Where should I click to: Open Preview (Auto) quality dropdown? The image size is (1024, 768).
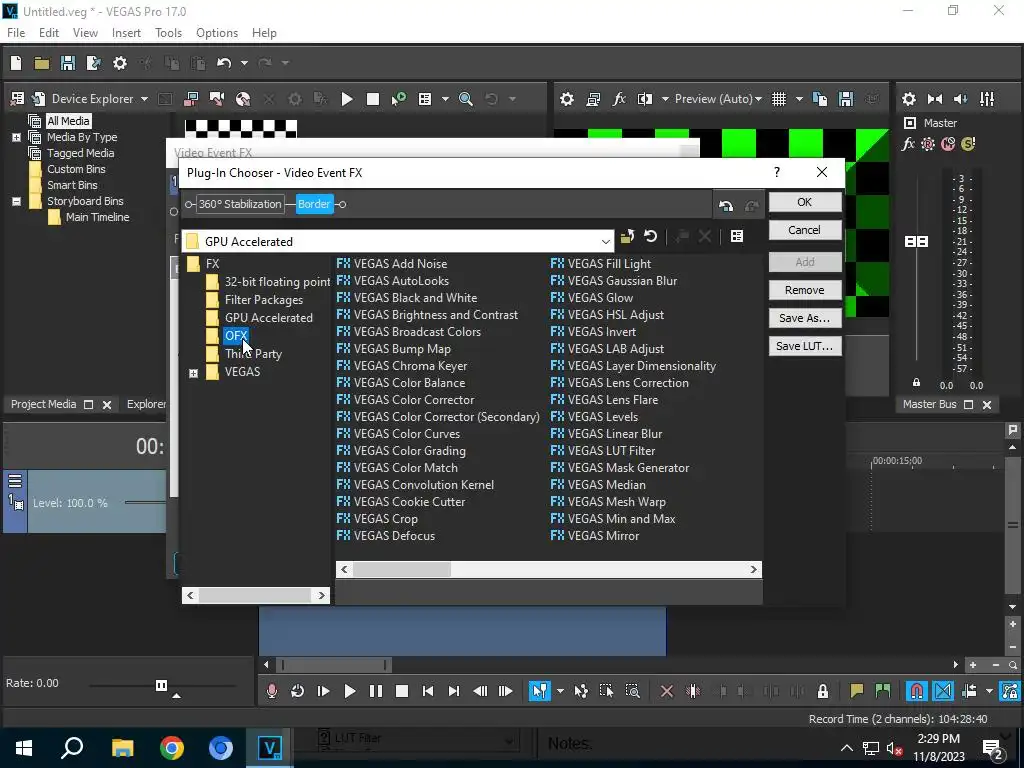click(x=758, y=99)
